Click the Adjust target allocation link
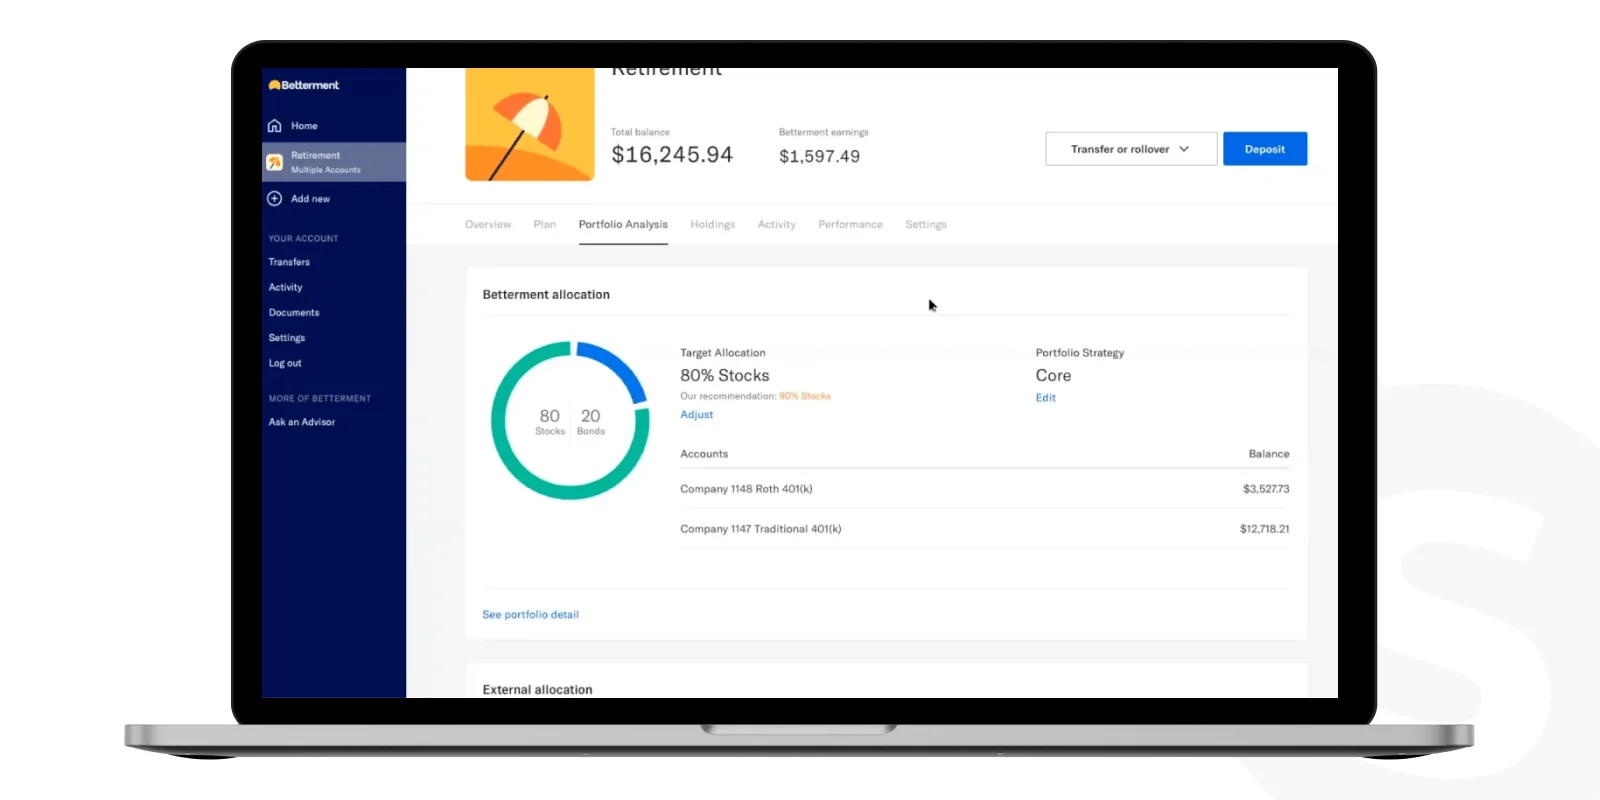 click(x=697, y=414)
